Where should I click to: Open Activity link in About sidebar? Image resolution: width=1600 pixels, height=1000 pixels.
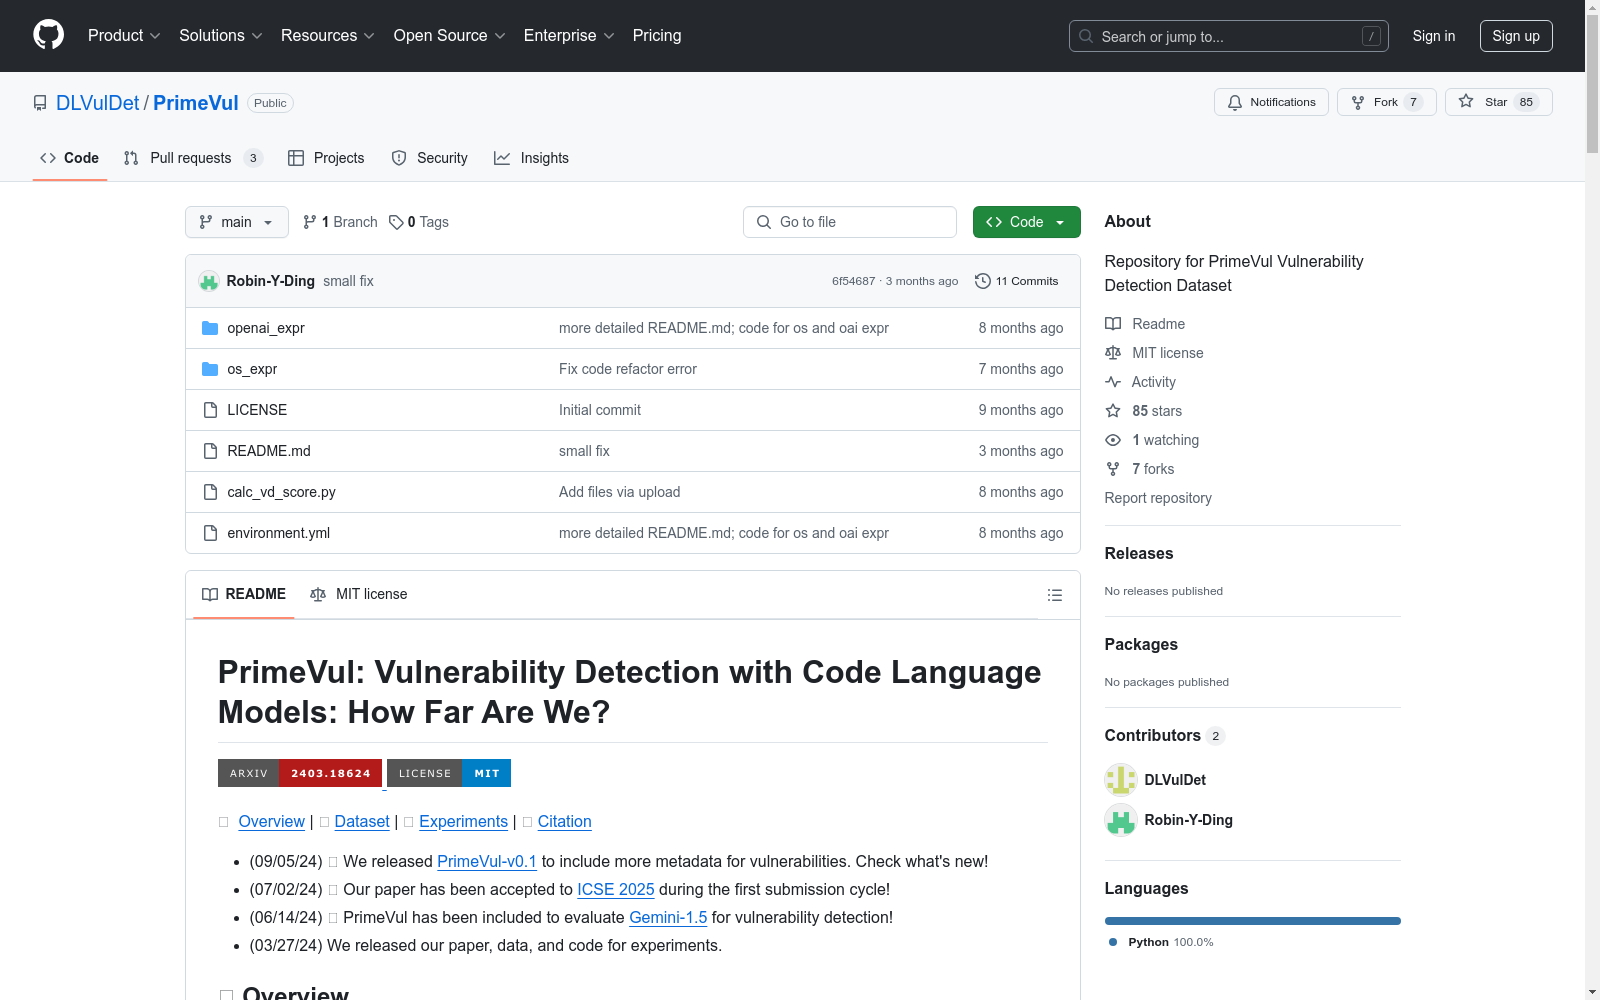1140,382
